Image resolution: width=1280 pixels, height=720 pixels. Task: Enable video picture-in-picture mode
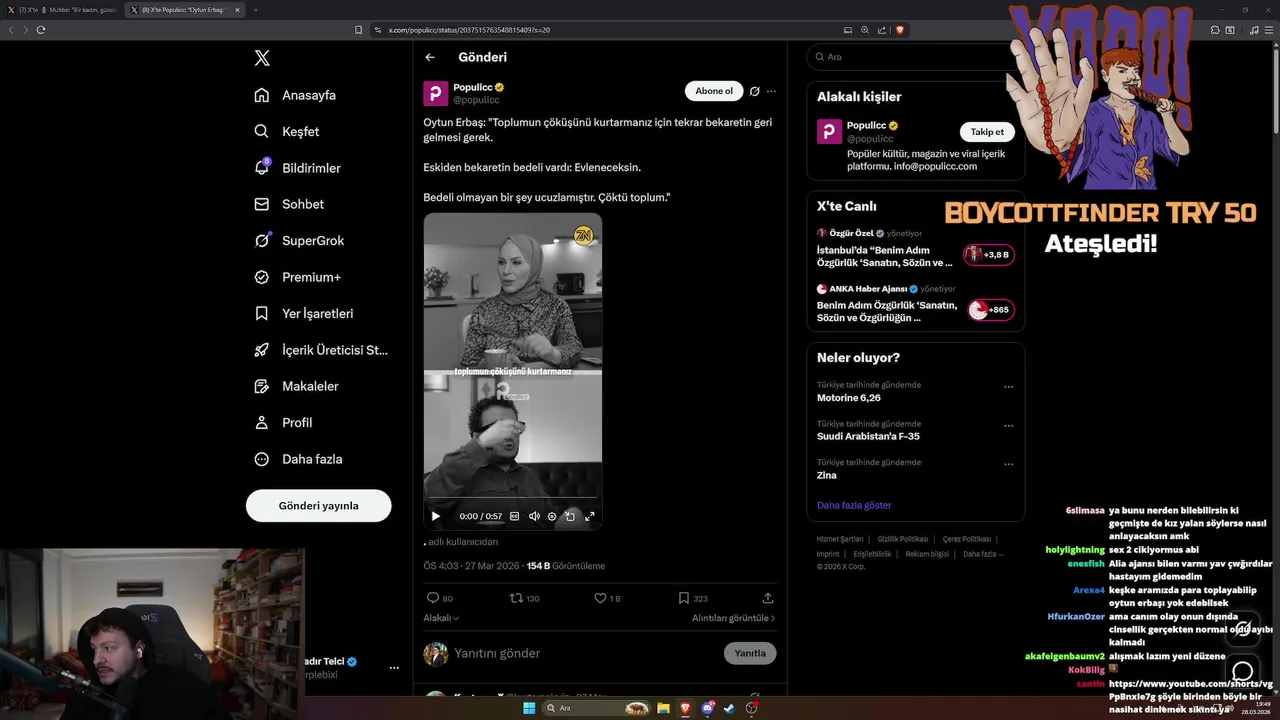pos(570,516)
